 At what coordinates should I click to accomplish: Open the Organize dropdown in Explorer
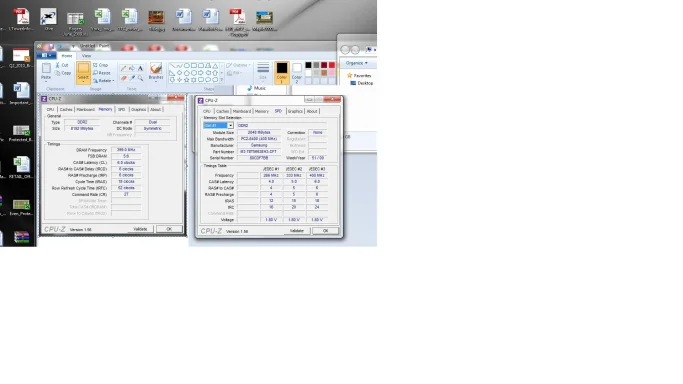(x=357, y=63)
